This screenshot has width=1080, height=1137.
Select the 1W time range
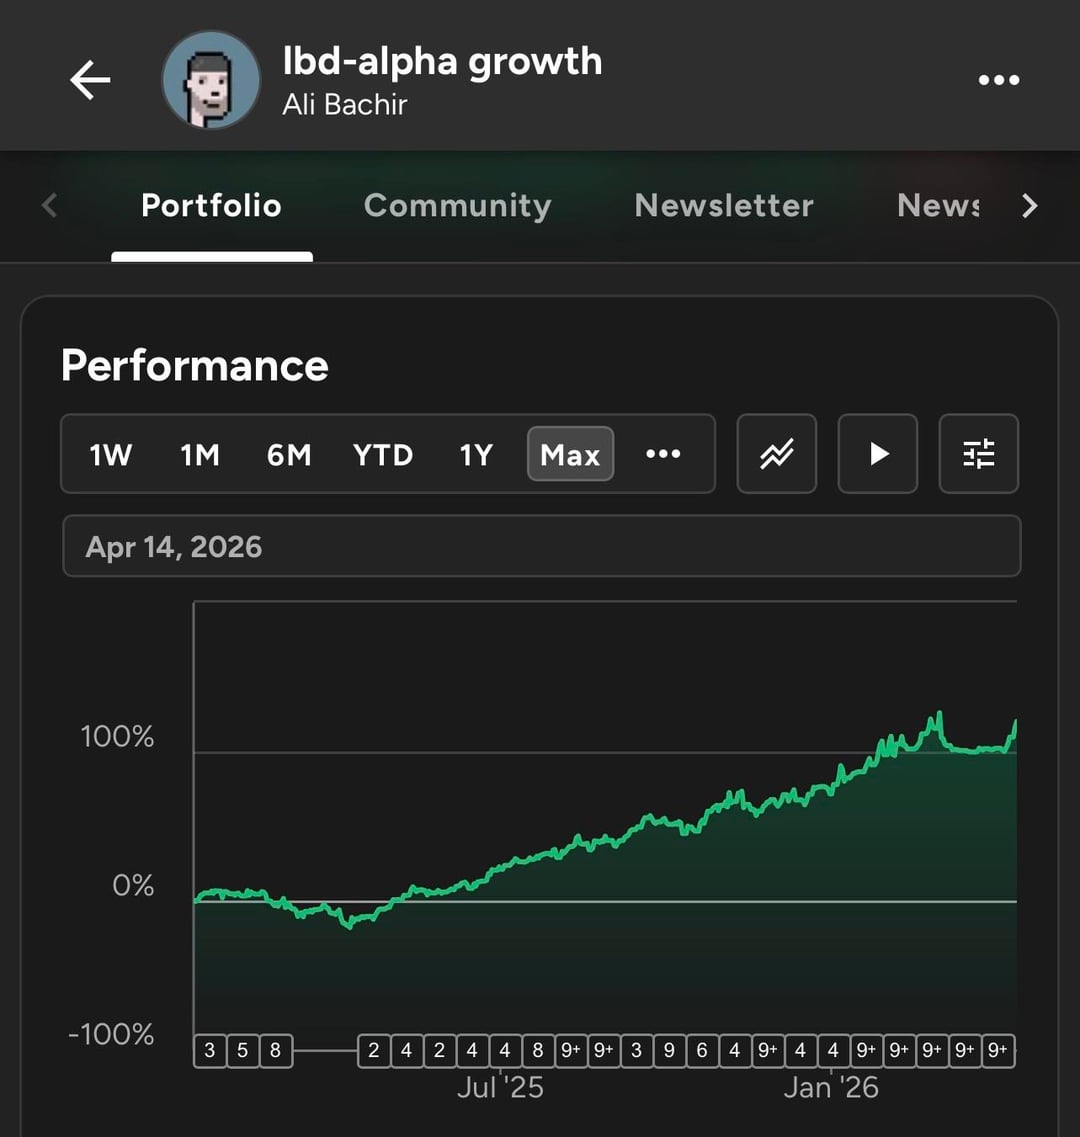(111, 455)
